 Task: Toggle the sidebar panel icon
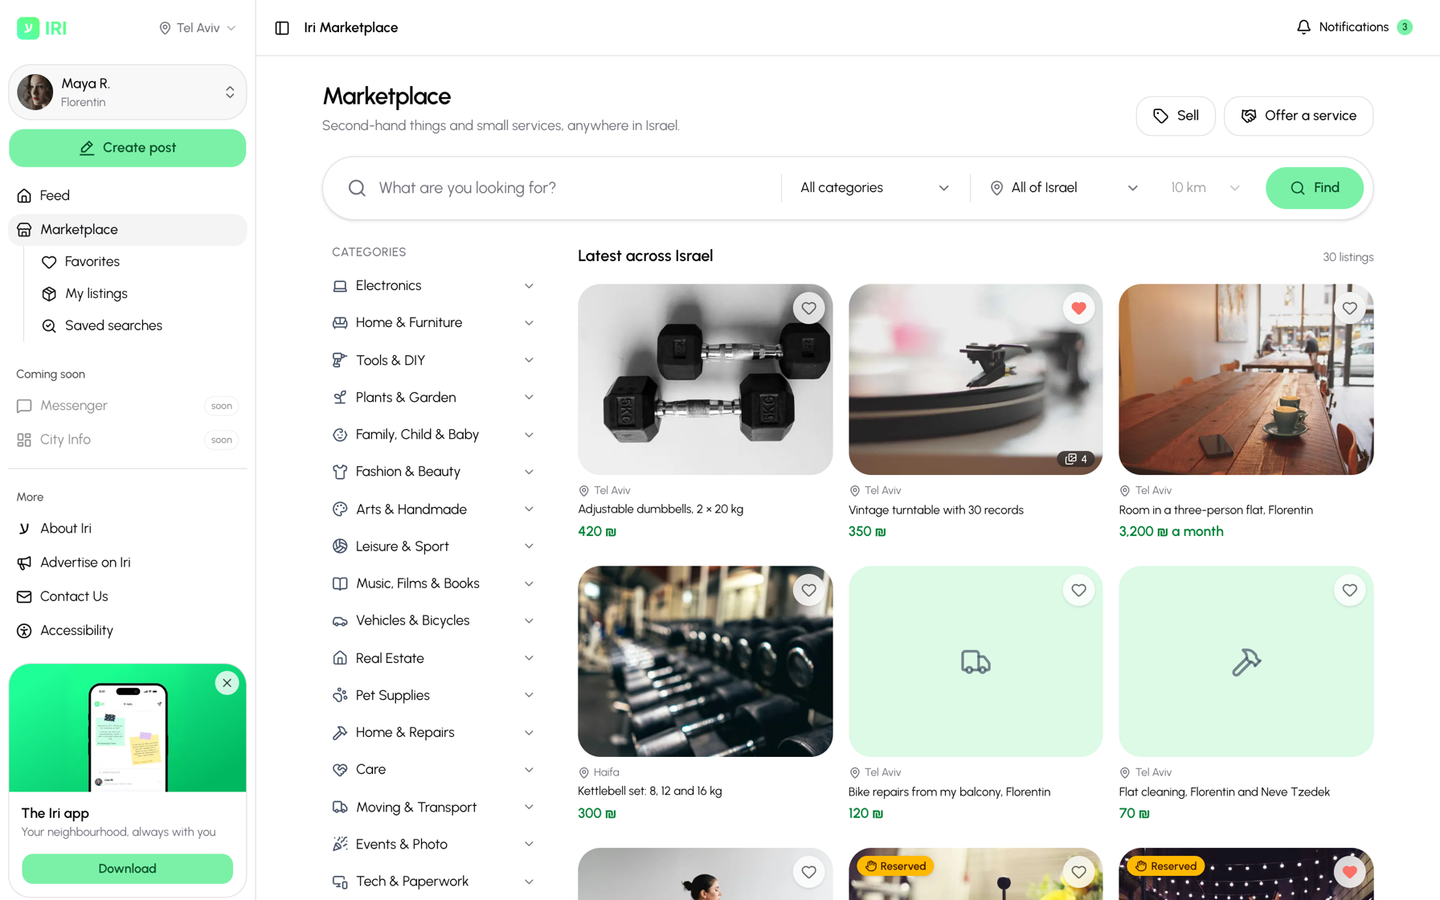pos(282,28)
